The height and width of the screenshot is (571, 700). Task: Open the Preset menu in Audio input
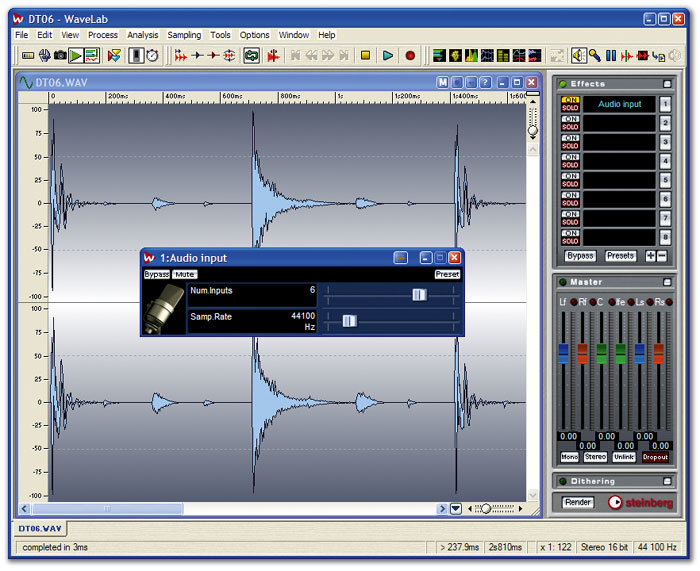pos(447,275)
